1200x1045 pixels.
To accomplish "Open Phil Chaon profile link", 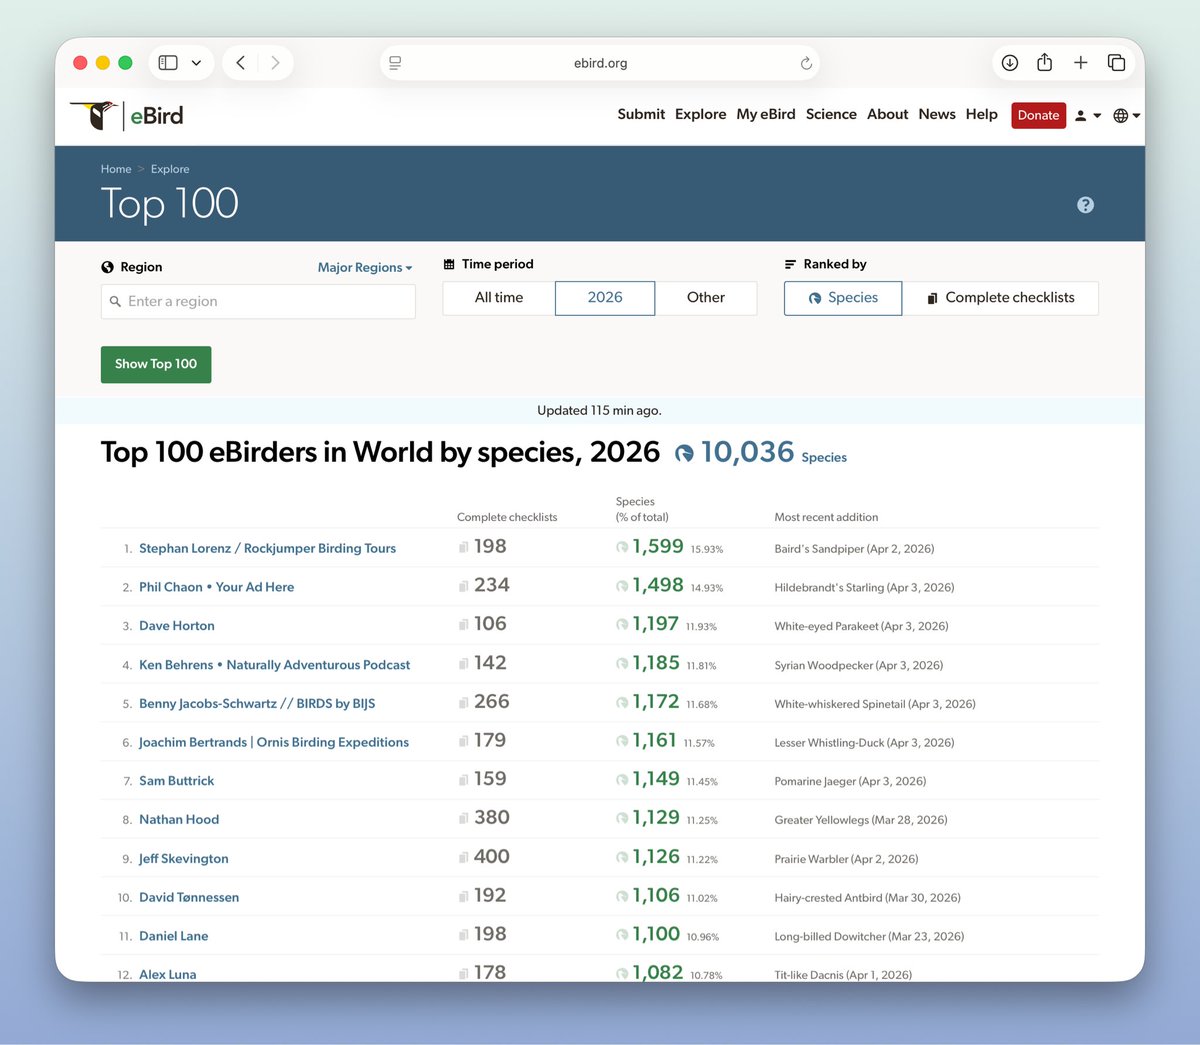I will pos(216,587).
